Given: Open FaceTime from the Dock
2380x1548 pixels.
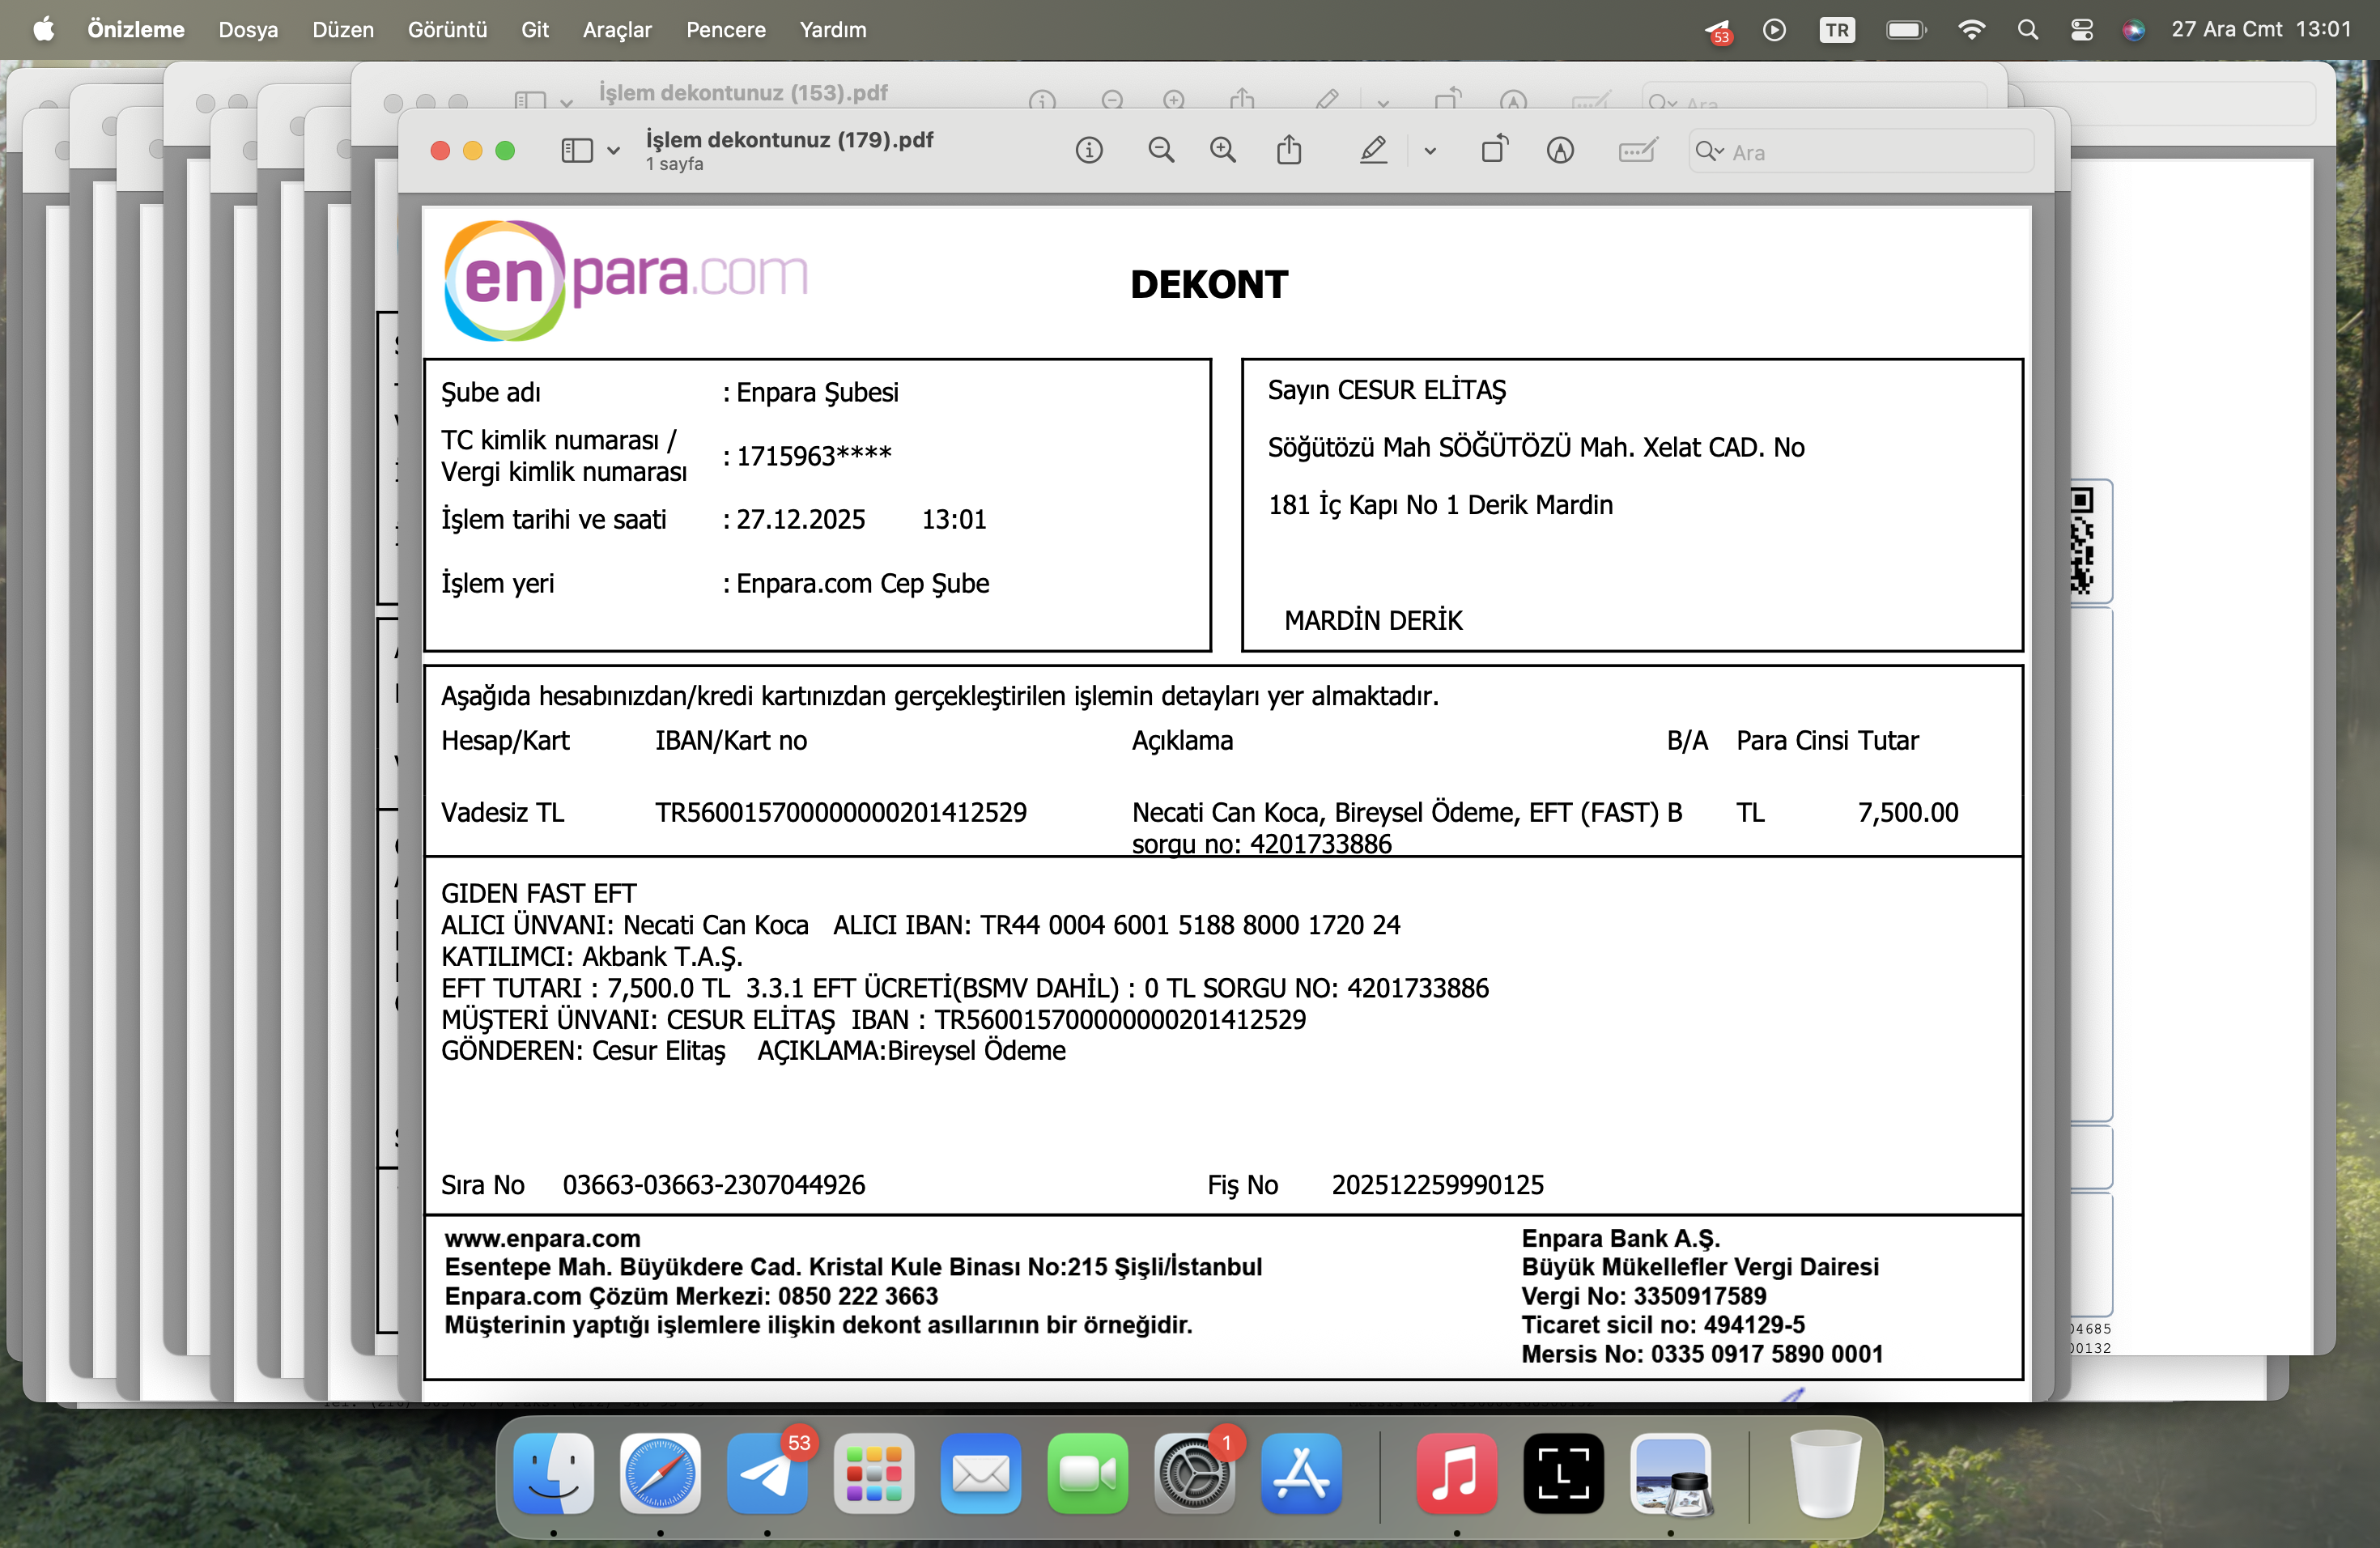Looking at the screenshot, I should point(1088,1473).
